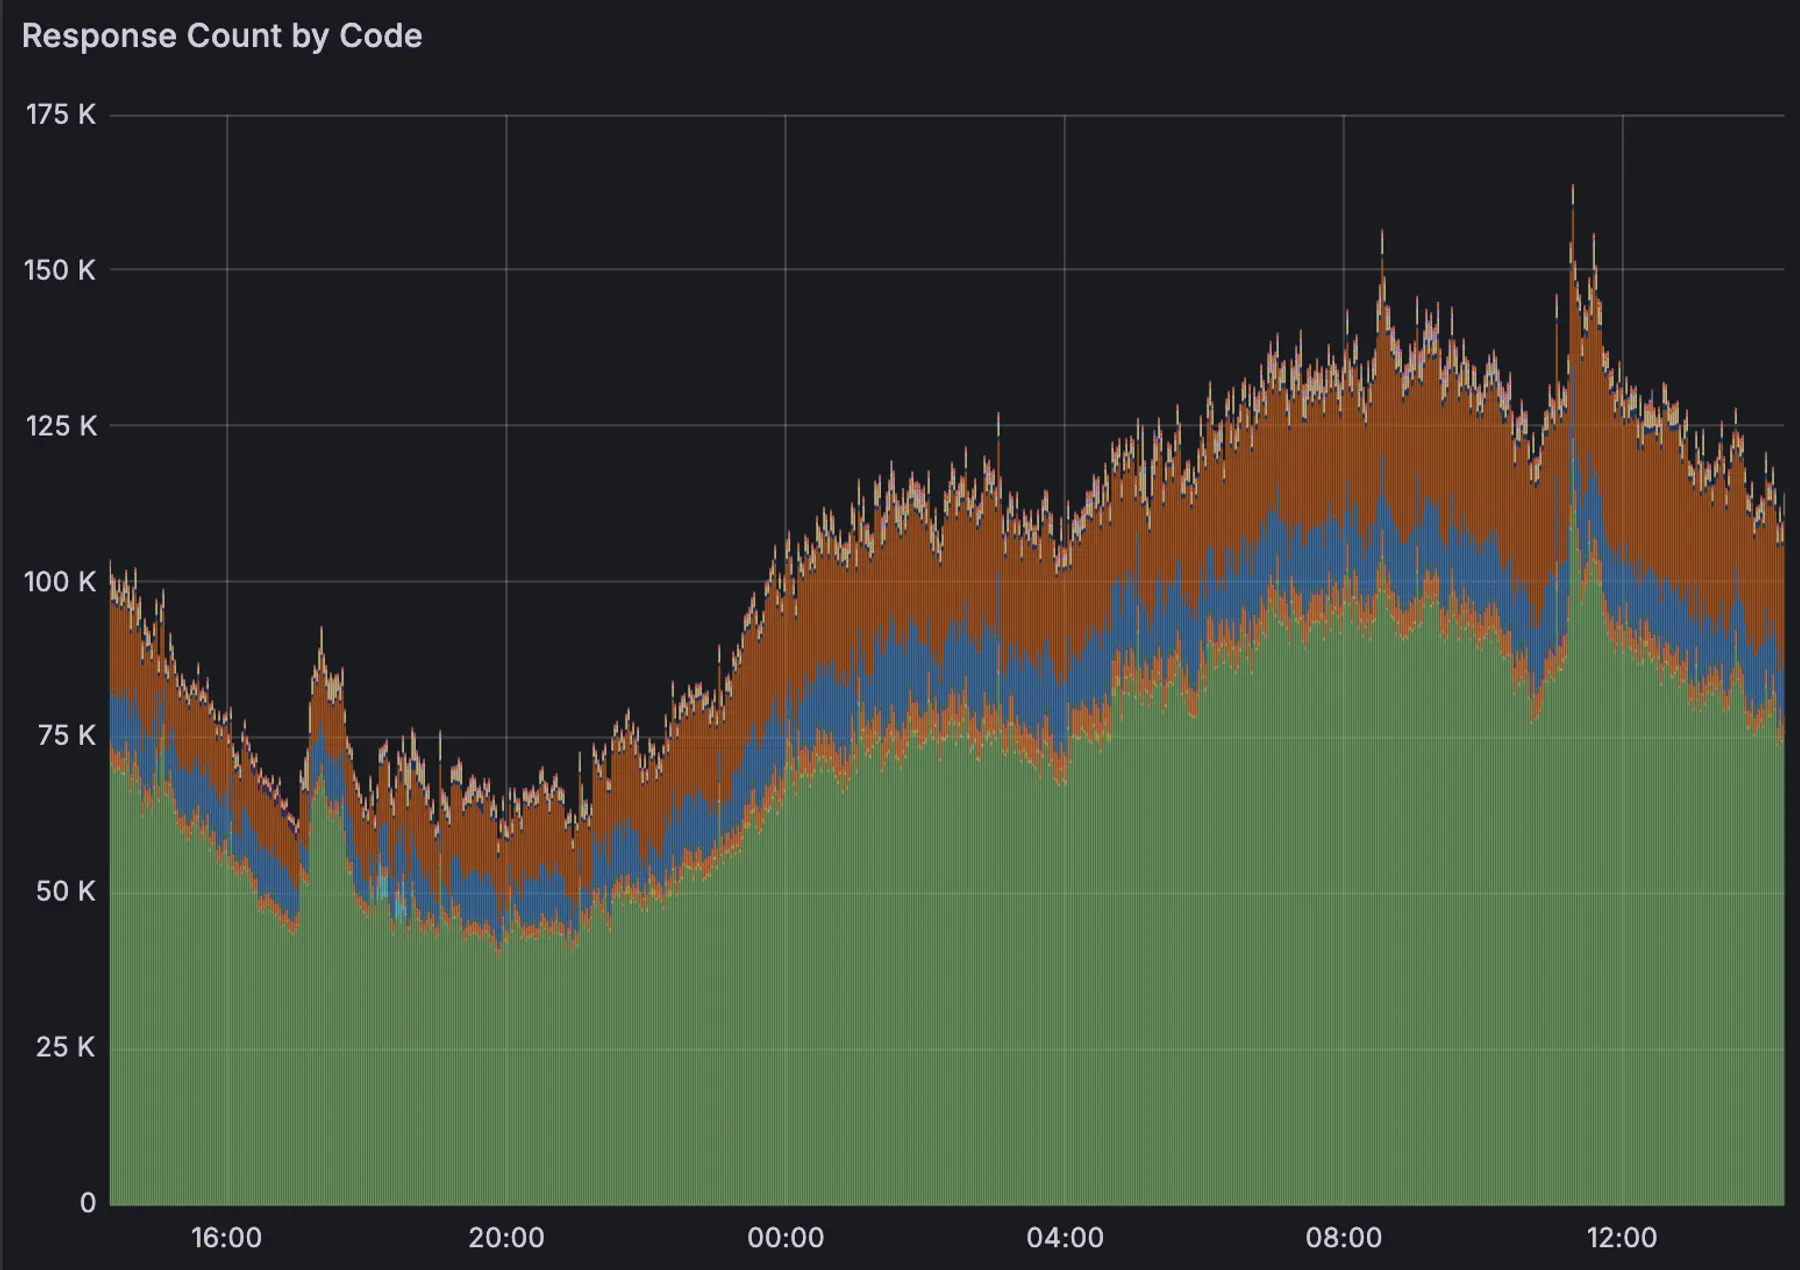Click the 04:00 time axis label
Viewport: 1800px width, 1270px height.
pyautogui.click(x=1066, y=1234)
